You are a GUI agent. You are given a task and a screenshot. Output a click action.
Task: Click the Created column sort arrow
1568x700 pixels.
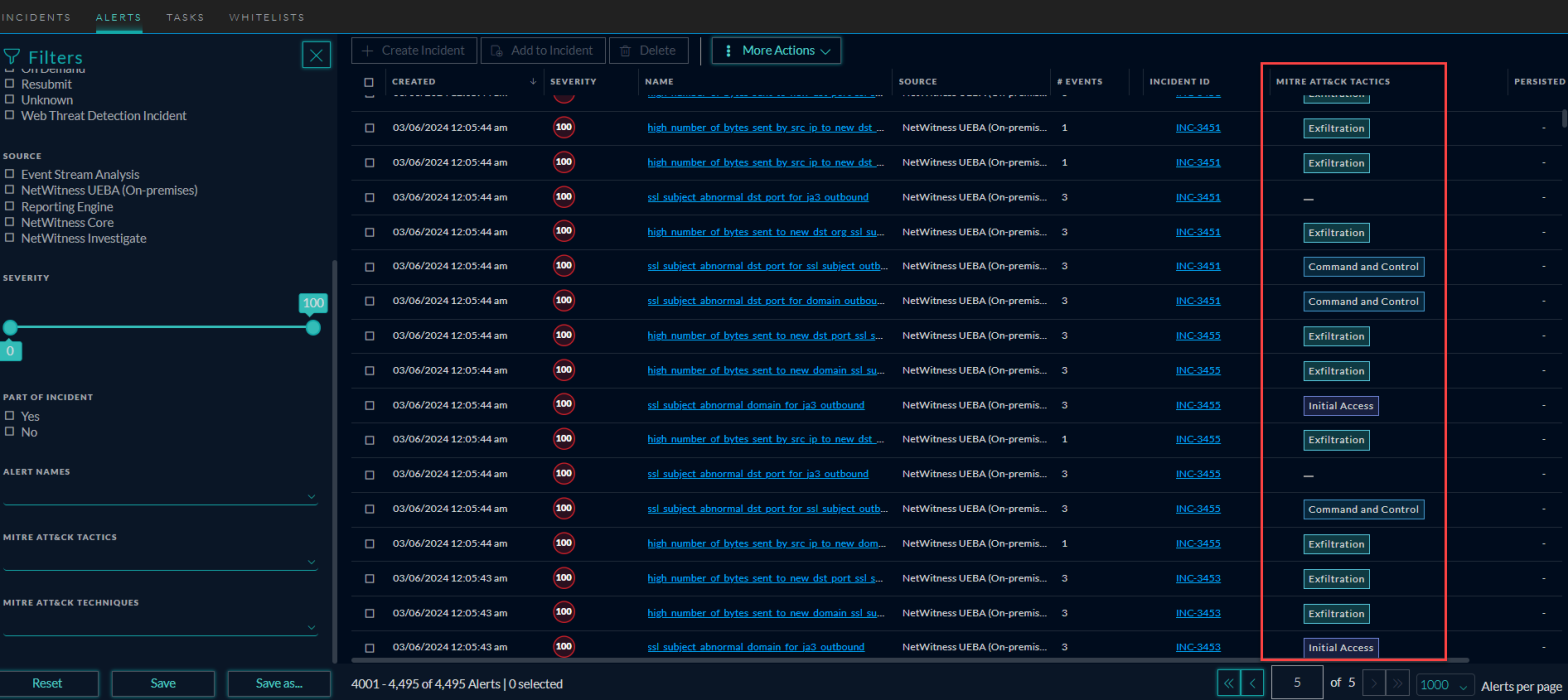533,81
